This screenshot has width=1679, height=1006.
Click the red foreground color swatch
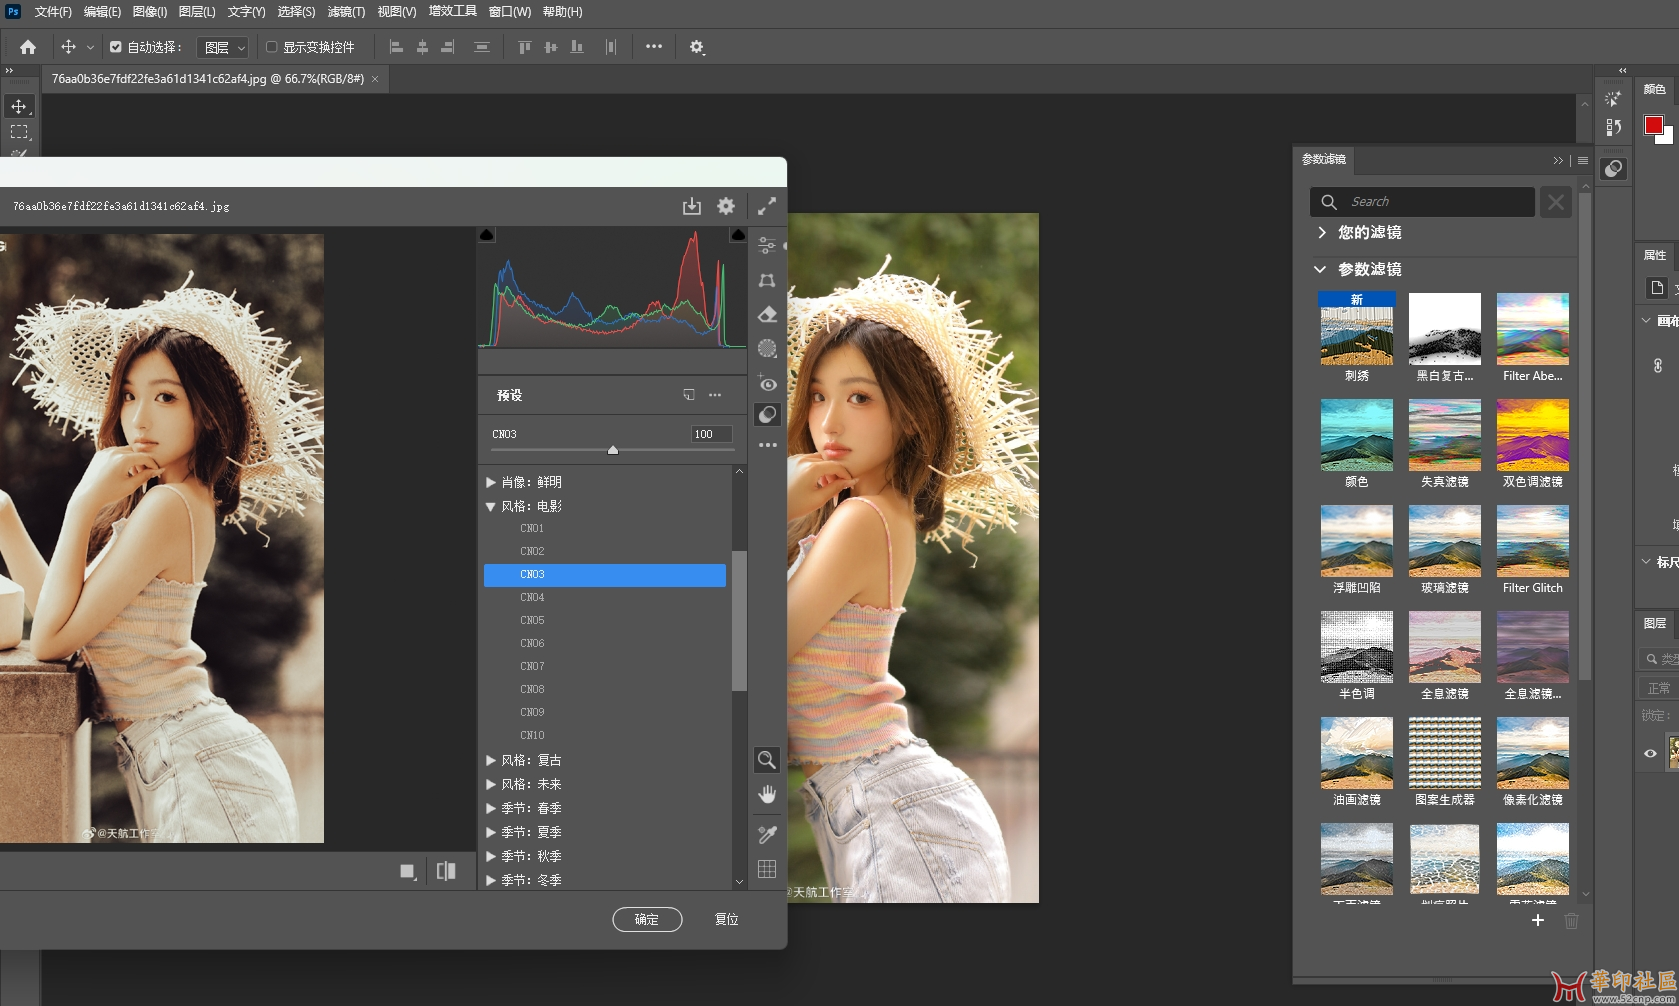(1653, 125)
